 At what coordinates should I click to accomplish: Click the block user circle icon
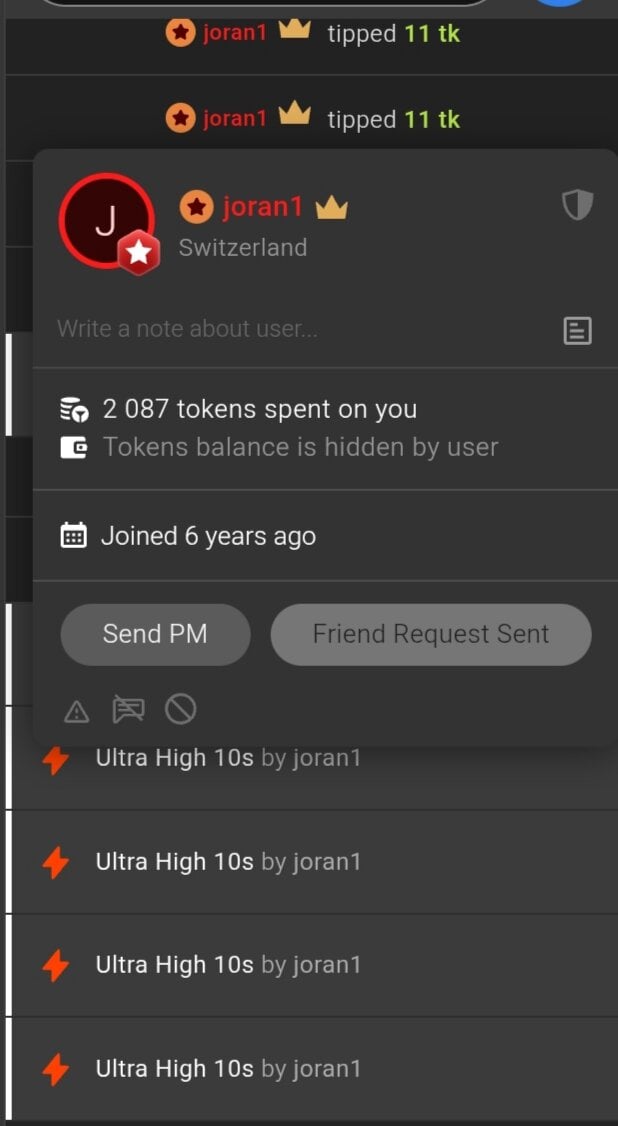[x=180, y=710]
